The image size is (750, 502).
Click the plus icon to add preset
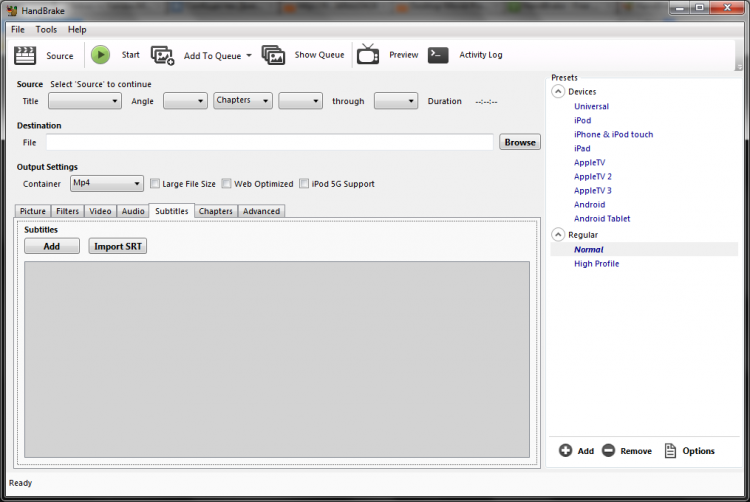[x=565, y=450]
